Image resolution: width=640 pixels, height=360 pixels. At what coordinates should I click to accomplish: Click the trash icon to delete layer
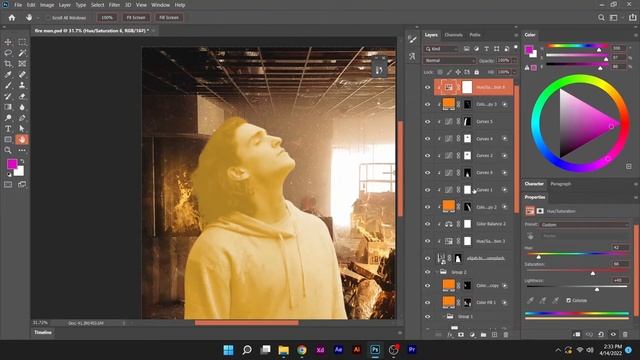coord(506,335)
